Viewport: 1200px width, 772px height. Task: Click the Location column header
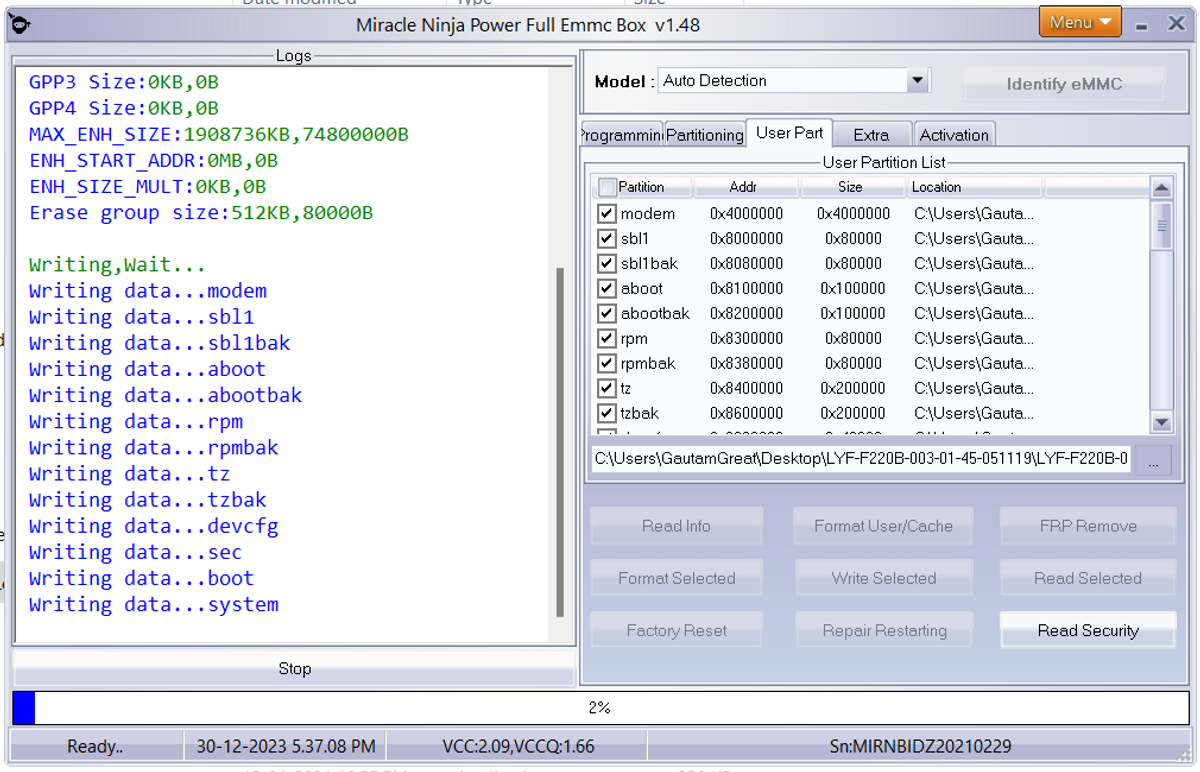coord(974,187)
